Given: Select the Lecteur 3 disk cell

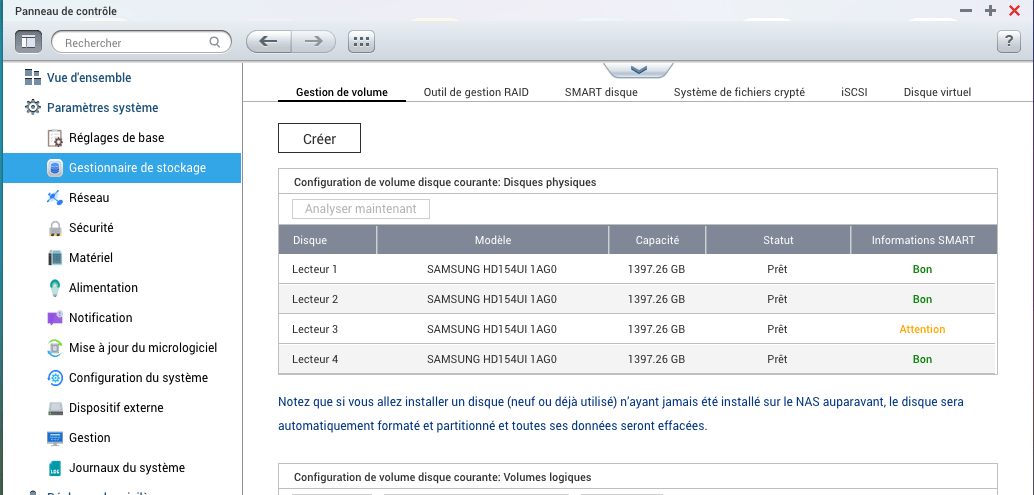Looking at the screenshot, I should 315,330.
